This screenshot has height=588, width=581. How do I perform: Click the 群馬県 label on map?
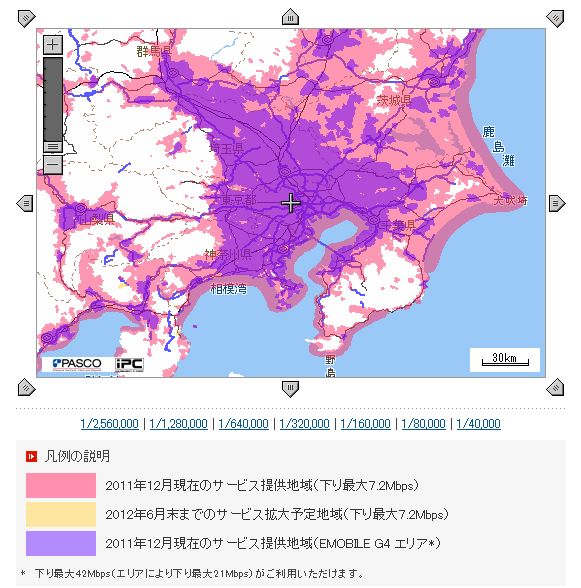154,51
